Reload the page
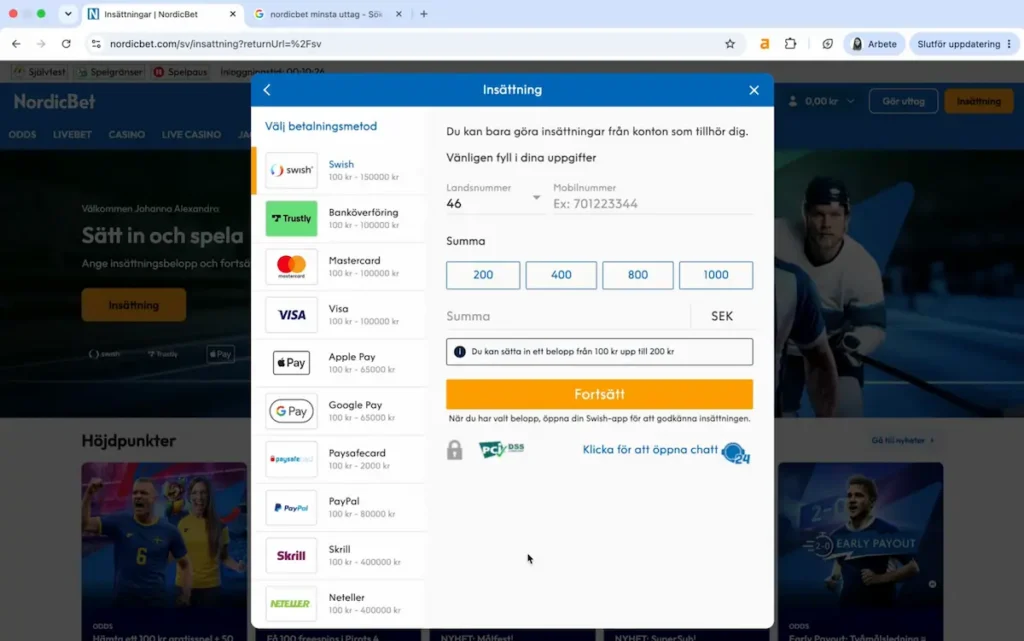 click(66, 44)
